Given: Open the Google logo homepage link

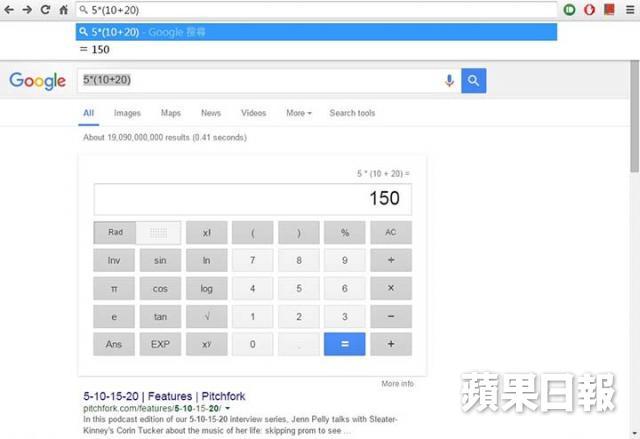Looking at the screenshot, I should (38, 81).
